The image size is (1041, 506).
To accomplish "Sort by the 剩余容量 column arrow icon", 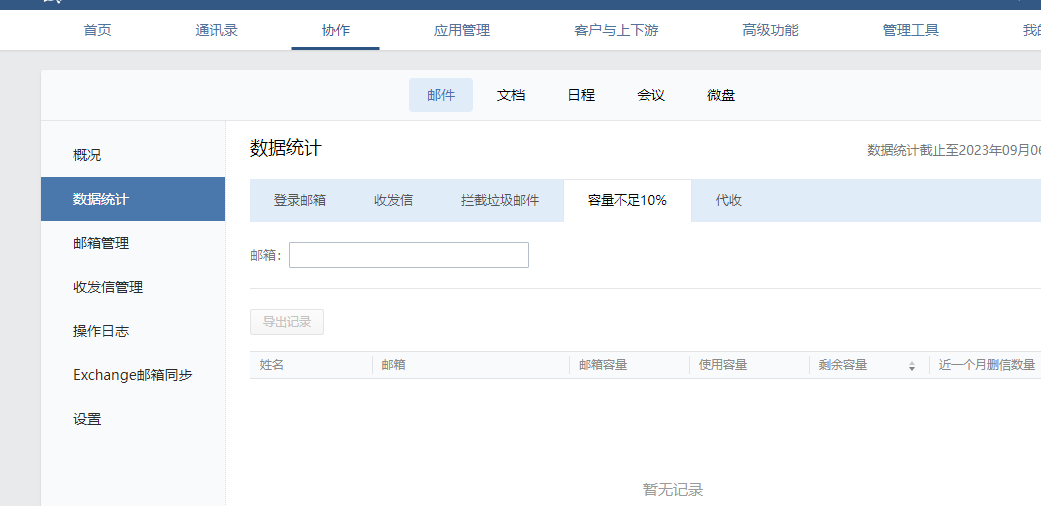I will [x=911, y=366].
